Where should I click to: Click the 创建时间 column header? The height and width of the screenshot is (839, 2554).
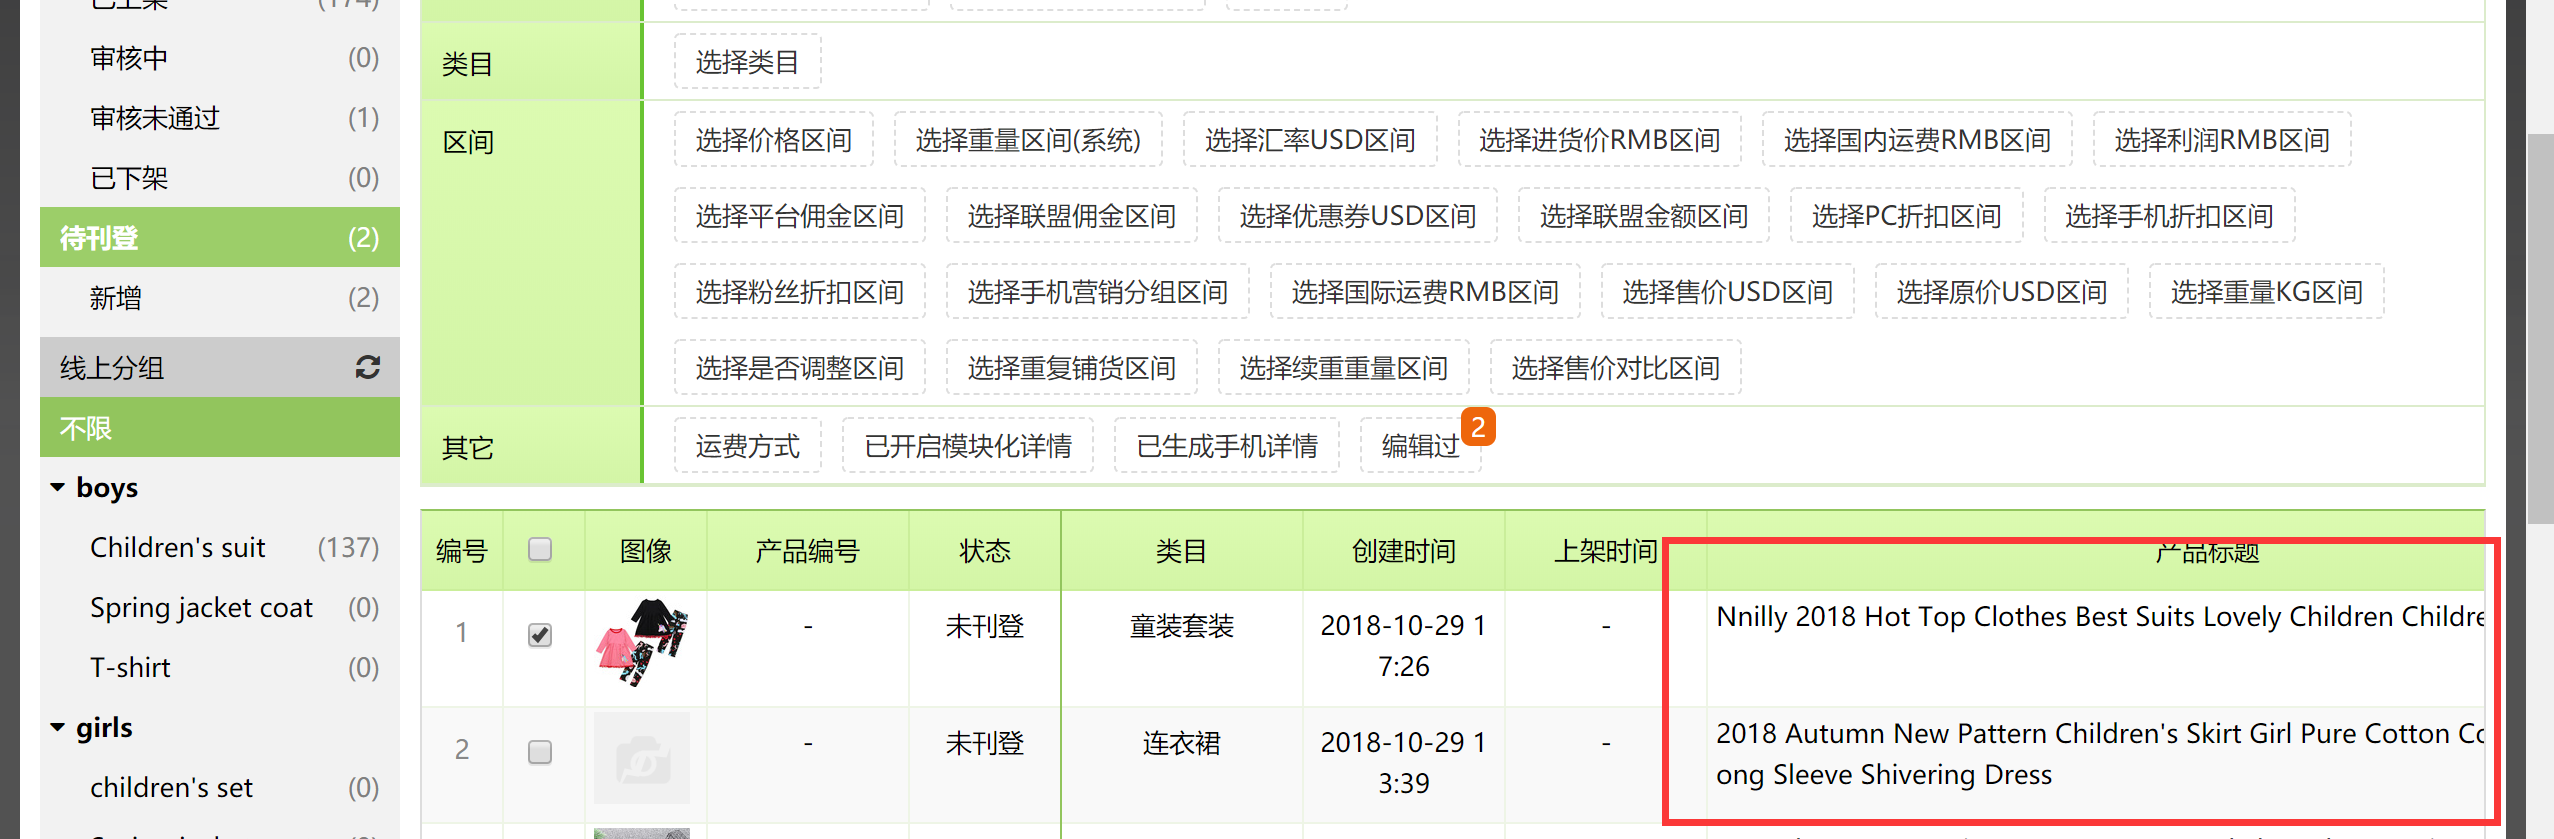click(1403, 551)
